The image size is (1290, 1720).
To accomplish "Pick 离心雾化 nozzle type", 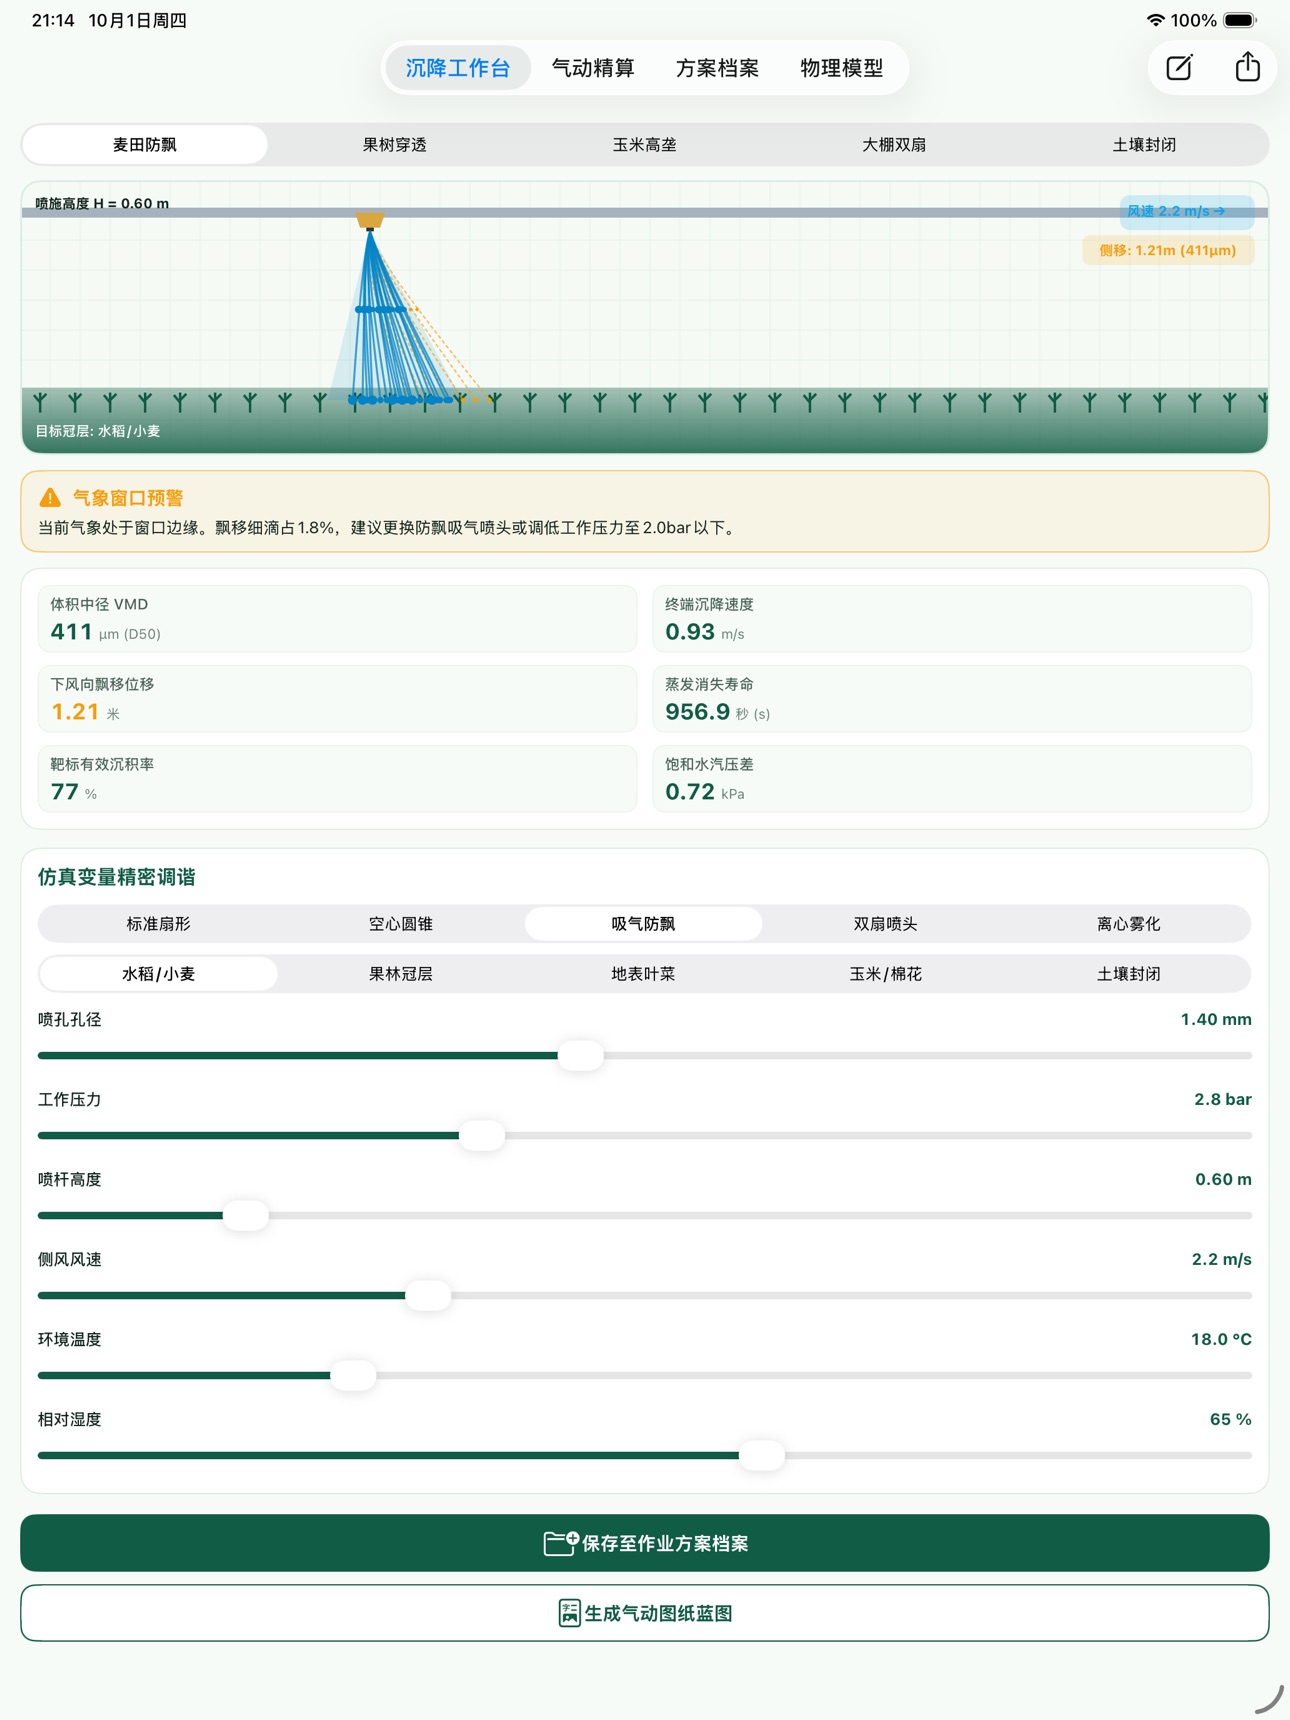I will click(1128, 924).
